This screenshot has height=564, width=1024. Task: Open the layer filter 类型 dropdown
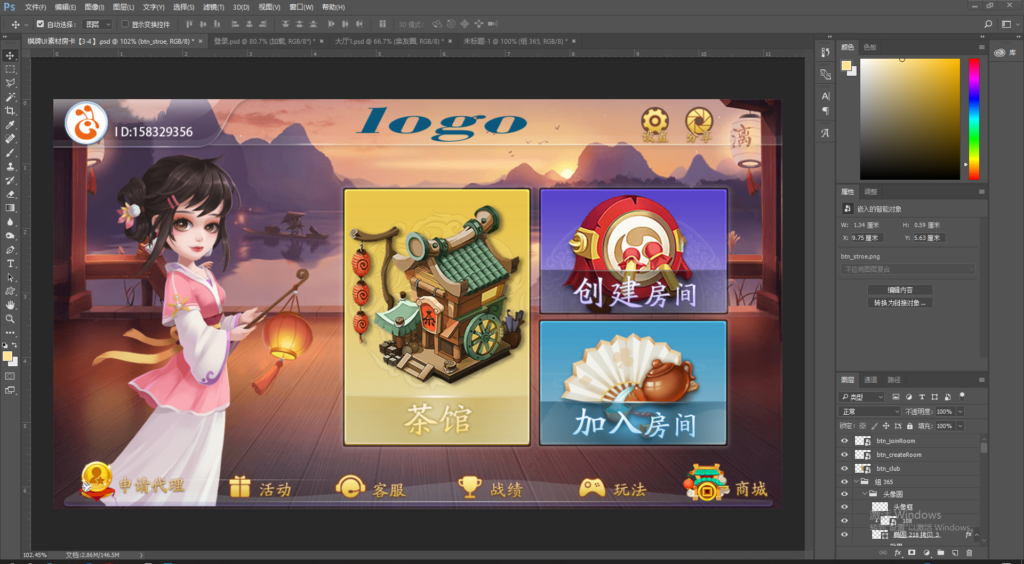pyautogui.click(x=864, y=397)
